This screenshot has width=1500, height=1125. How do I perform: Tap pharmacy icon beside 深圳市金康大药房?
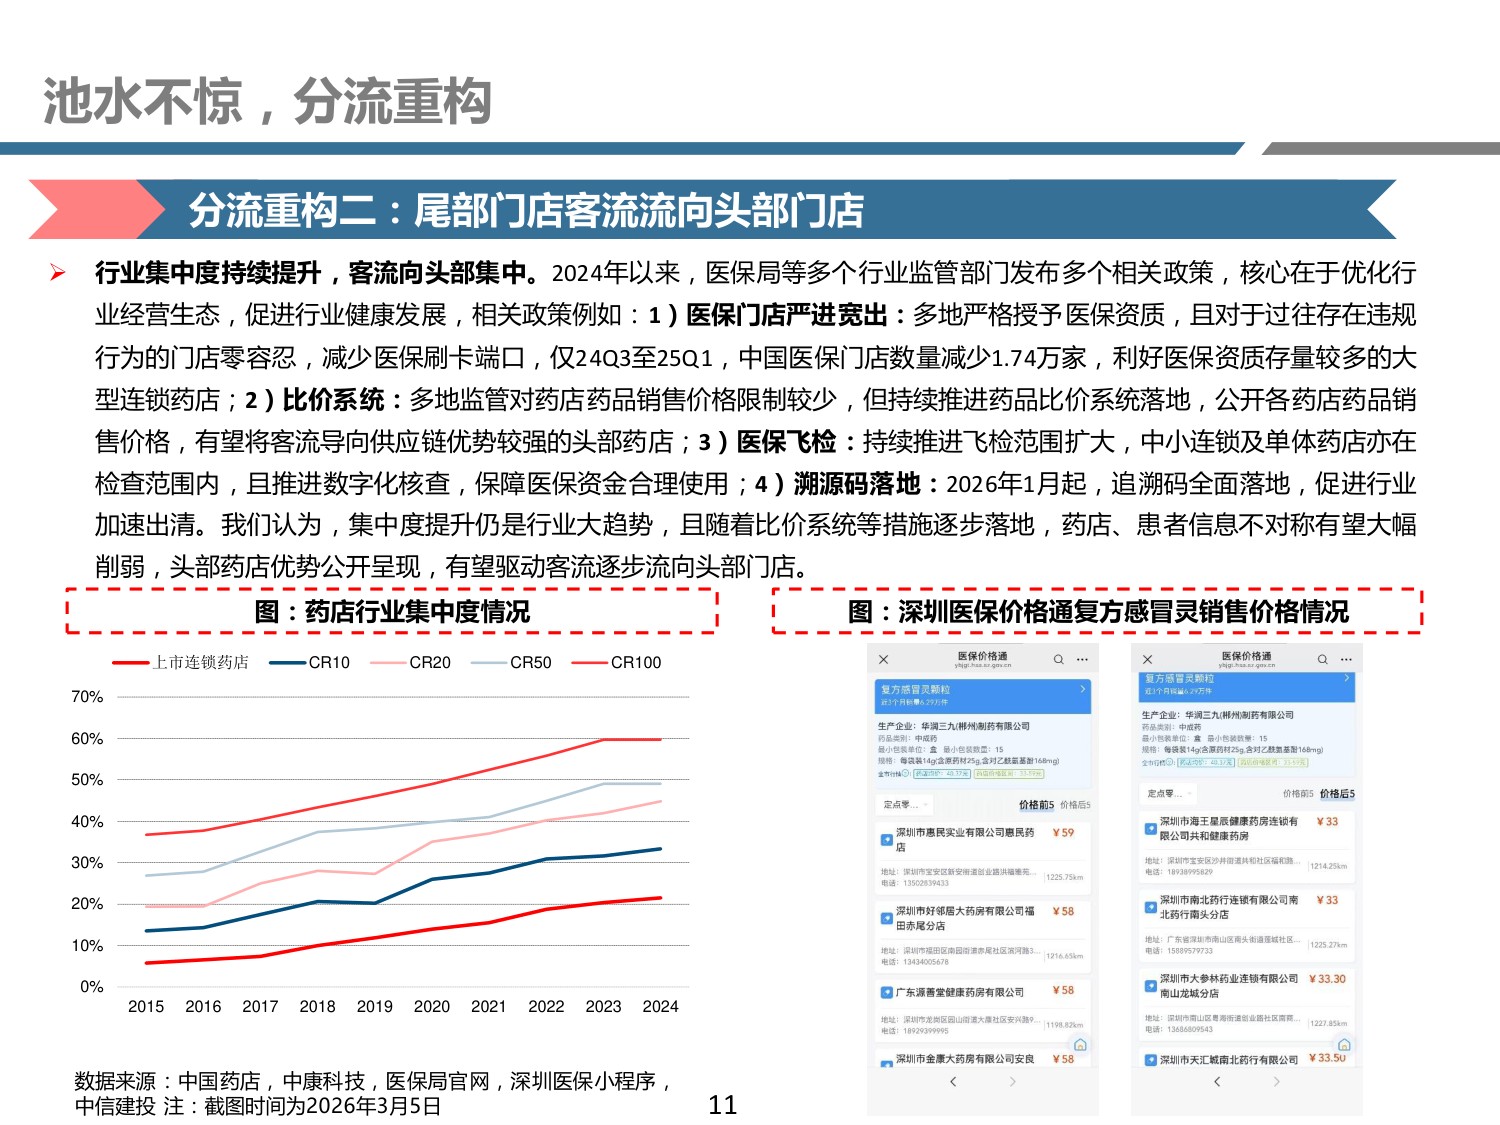click(x=886, y=1062)
